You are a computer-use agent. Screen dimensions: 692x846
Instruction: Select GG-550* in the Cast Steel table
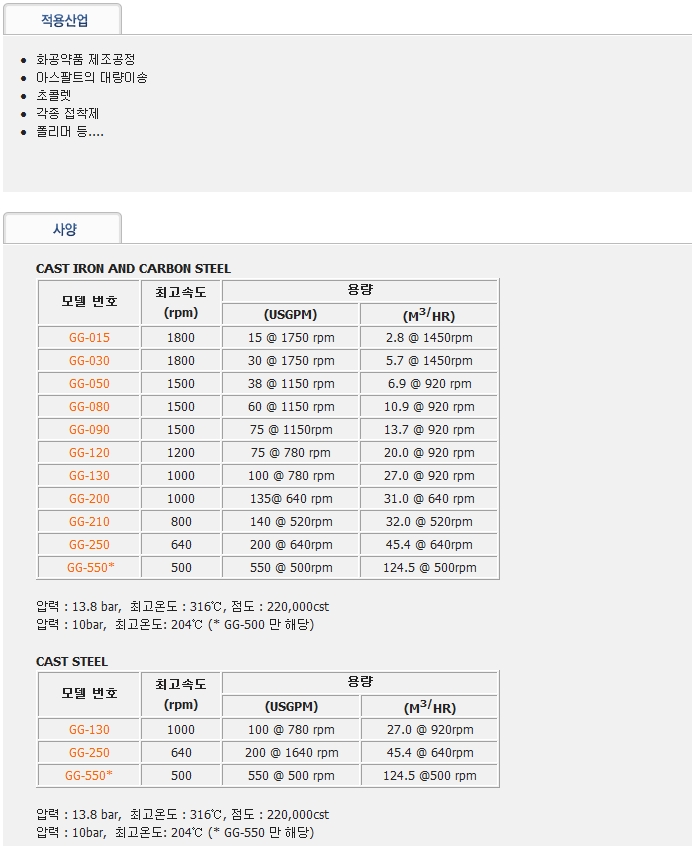(x=89, y=776)
